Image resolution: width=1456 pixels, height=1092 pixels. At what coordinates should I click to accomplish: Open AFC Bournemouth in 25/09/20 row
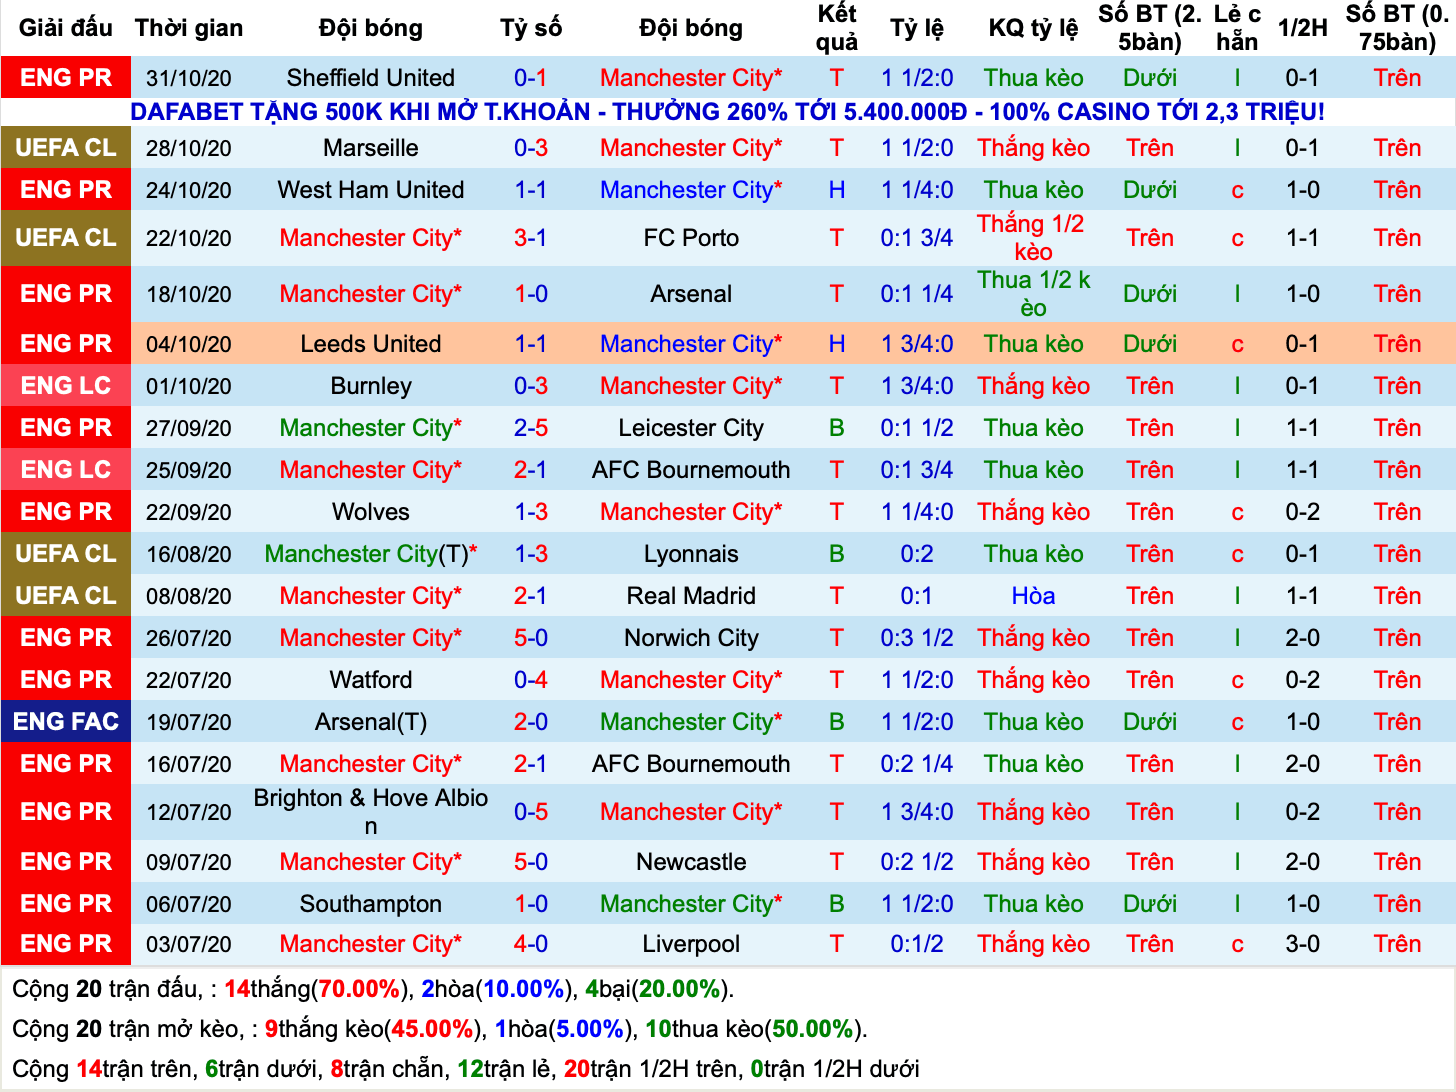tap(691, 470)
